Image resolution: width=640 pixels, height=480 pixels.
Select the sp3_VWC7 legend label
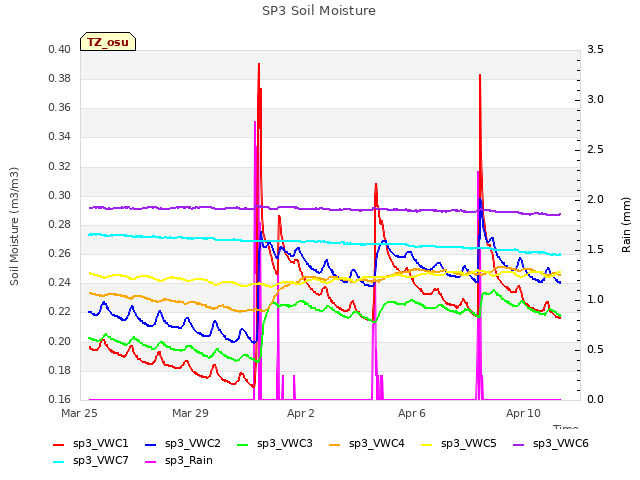click(101, 461)
